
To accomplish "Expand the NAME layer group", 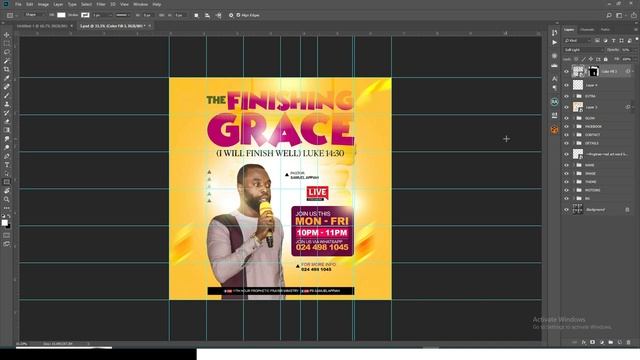I will click(x=573, y=165).
